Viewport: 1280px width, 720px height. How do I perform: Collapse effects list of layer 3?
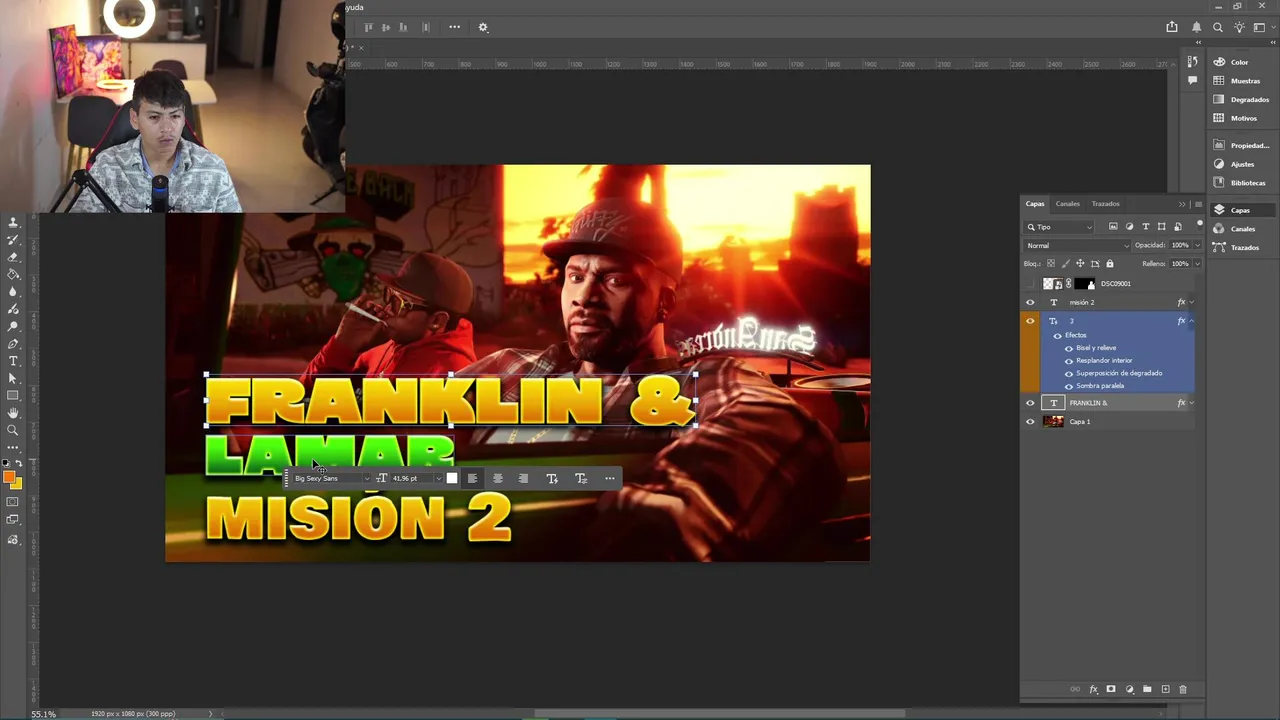coord(1192,321)
